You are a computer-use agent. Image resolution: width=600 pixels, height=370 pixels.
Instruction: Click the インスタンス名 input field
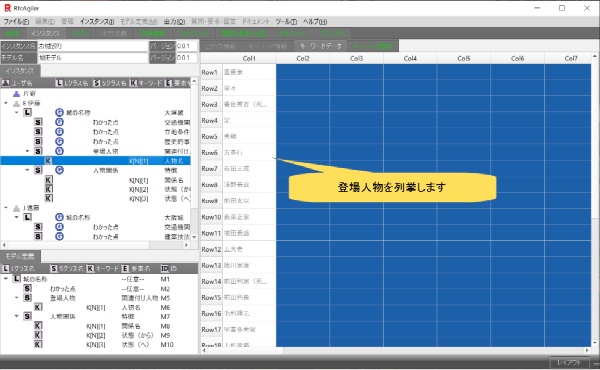(x=93, y=46)
